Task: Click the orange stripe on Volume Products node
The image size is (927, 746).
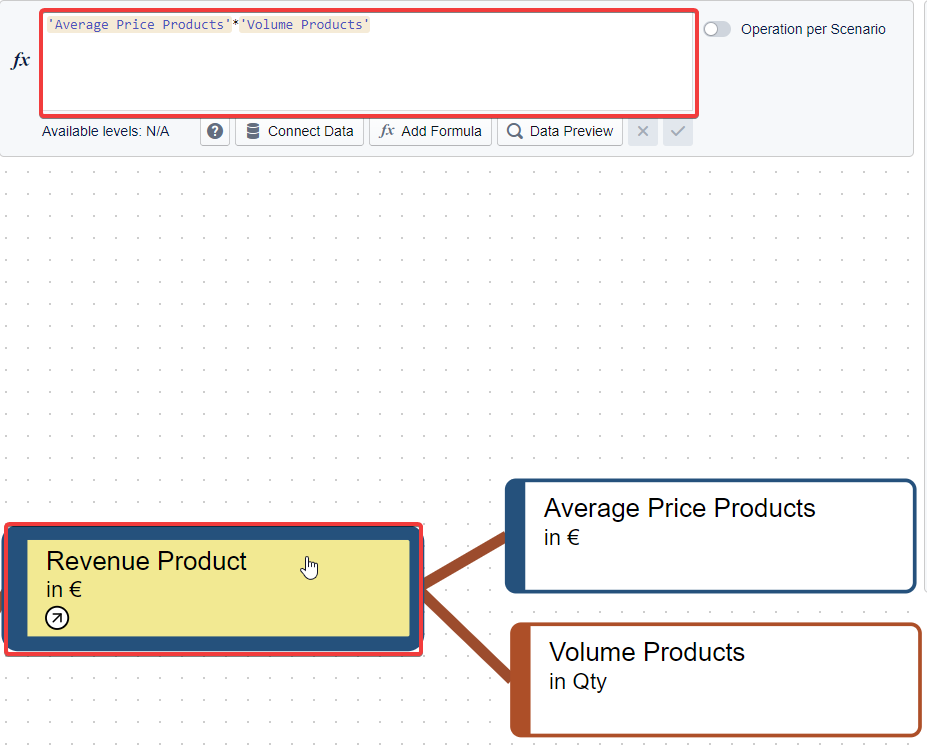Action: (520, 680)
